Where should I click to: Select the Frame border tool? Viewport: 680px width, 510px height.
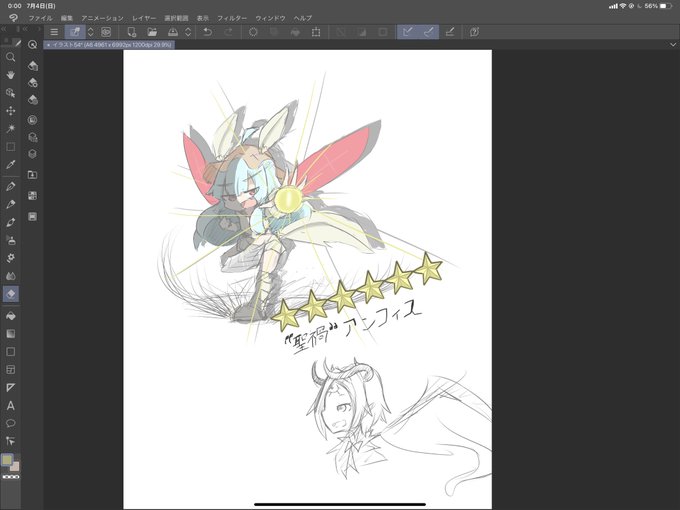coord(11,369)
